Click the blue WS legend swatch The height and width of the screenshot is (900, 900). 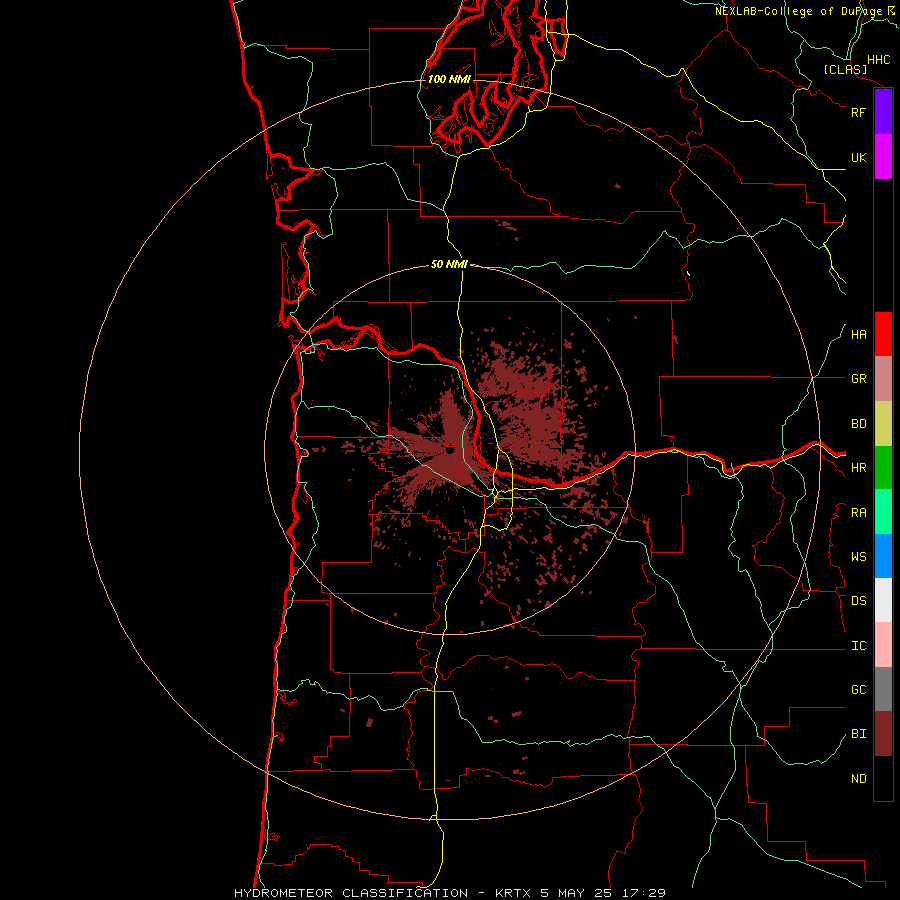coord(883,556)
